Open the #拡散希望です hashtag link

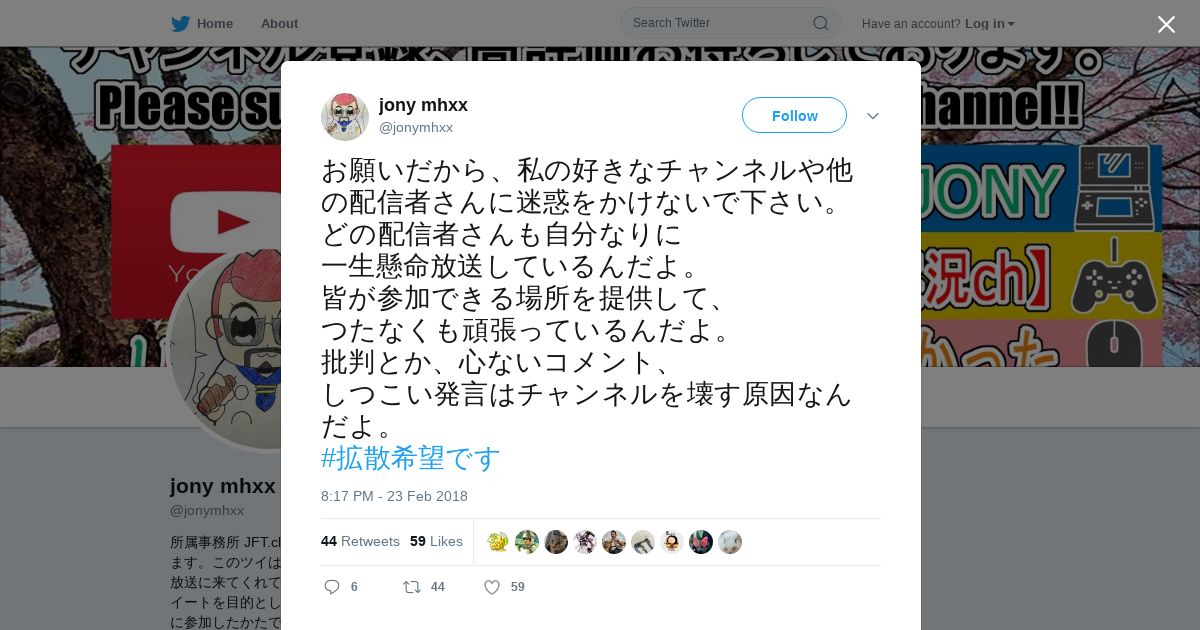[x=411, y=458]
